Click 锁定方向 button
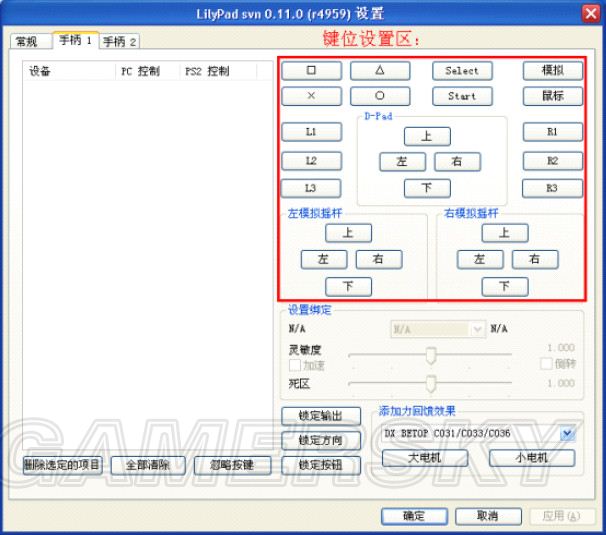 tap(321, 440)
